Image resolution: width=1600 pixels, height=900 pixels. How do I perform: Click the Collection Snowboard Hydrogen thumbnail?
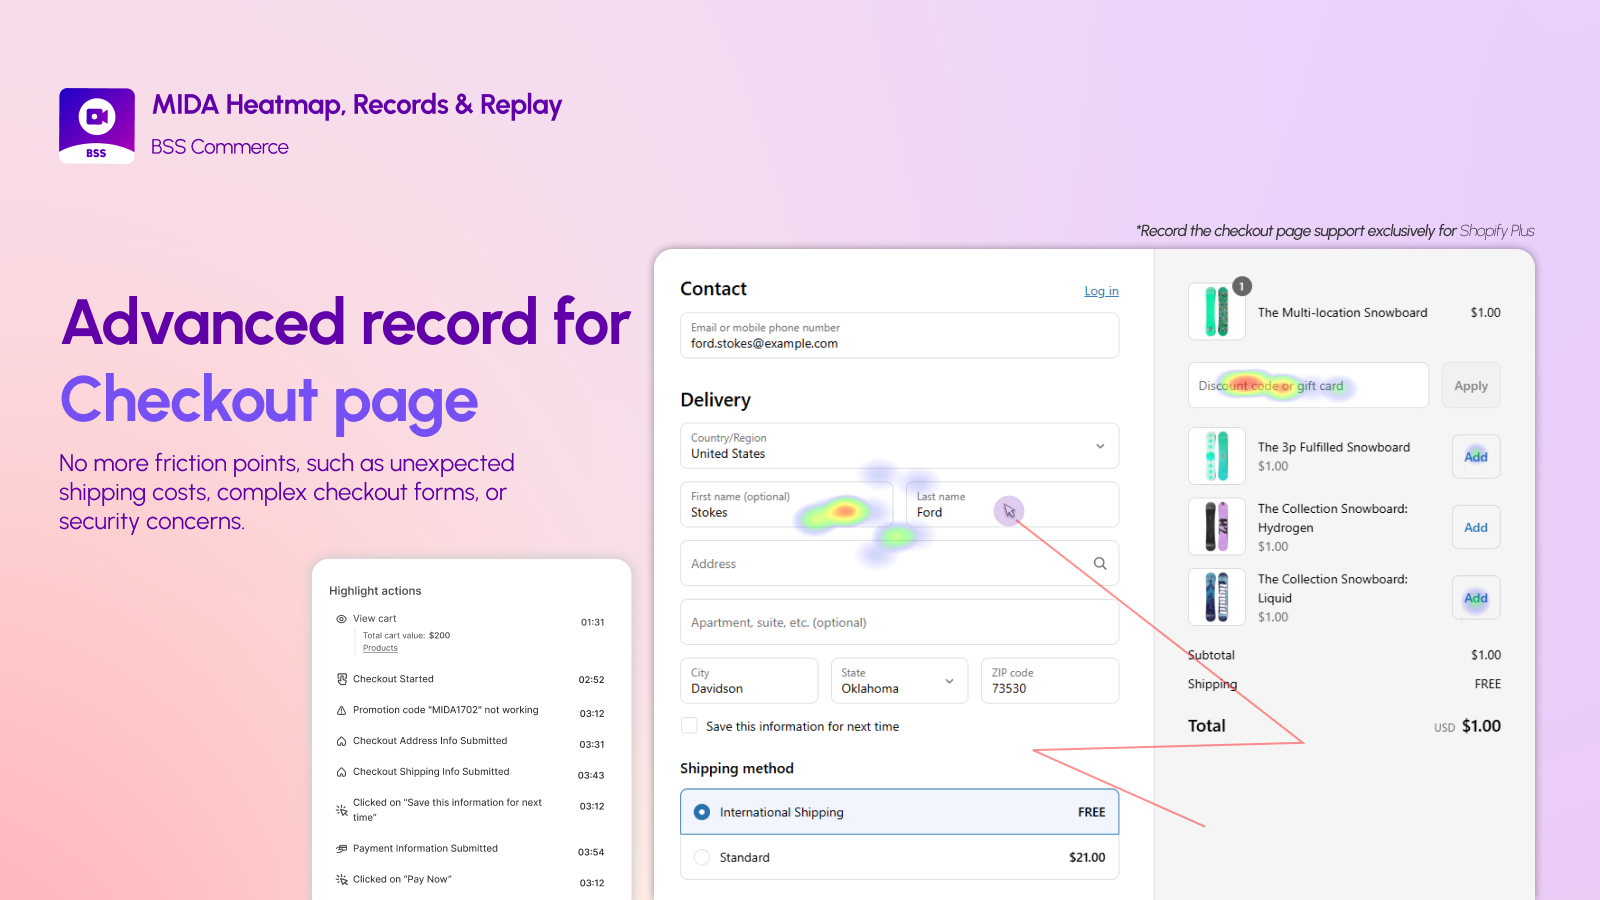(x=1217, y=527)
